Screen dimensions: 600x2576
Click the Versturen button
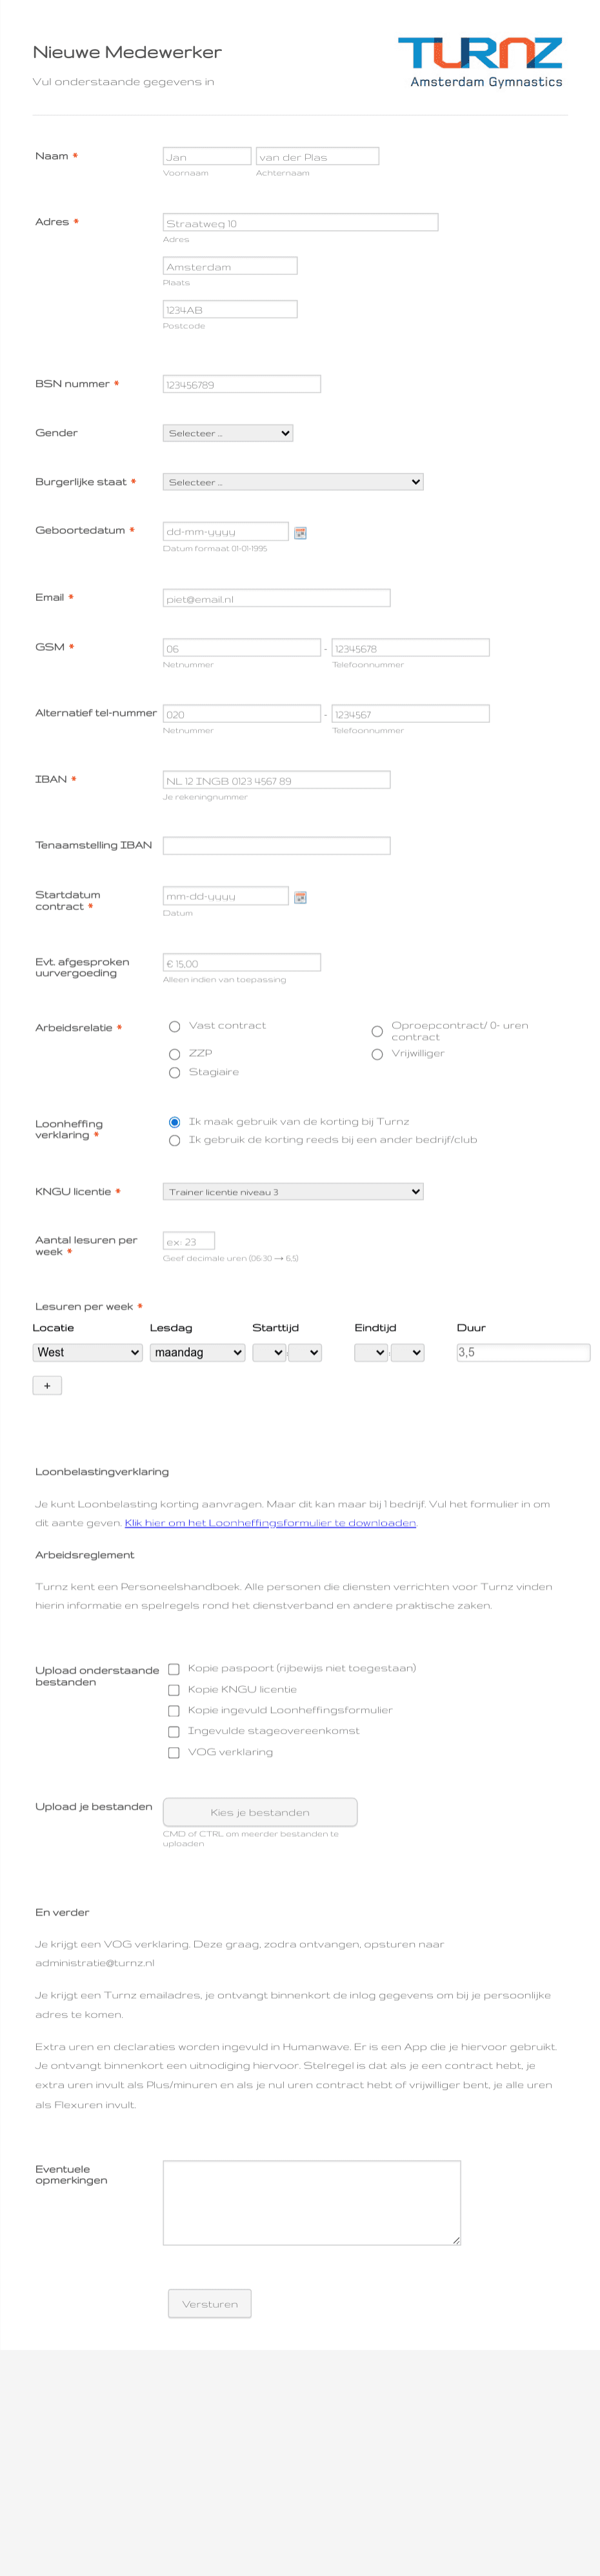click(209, 2303)
